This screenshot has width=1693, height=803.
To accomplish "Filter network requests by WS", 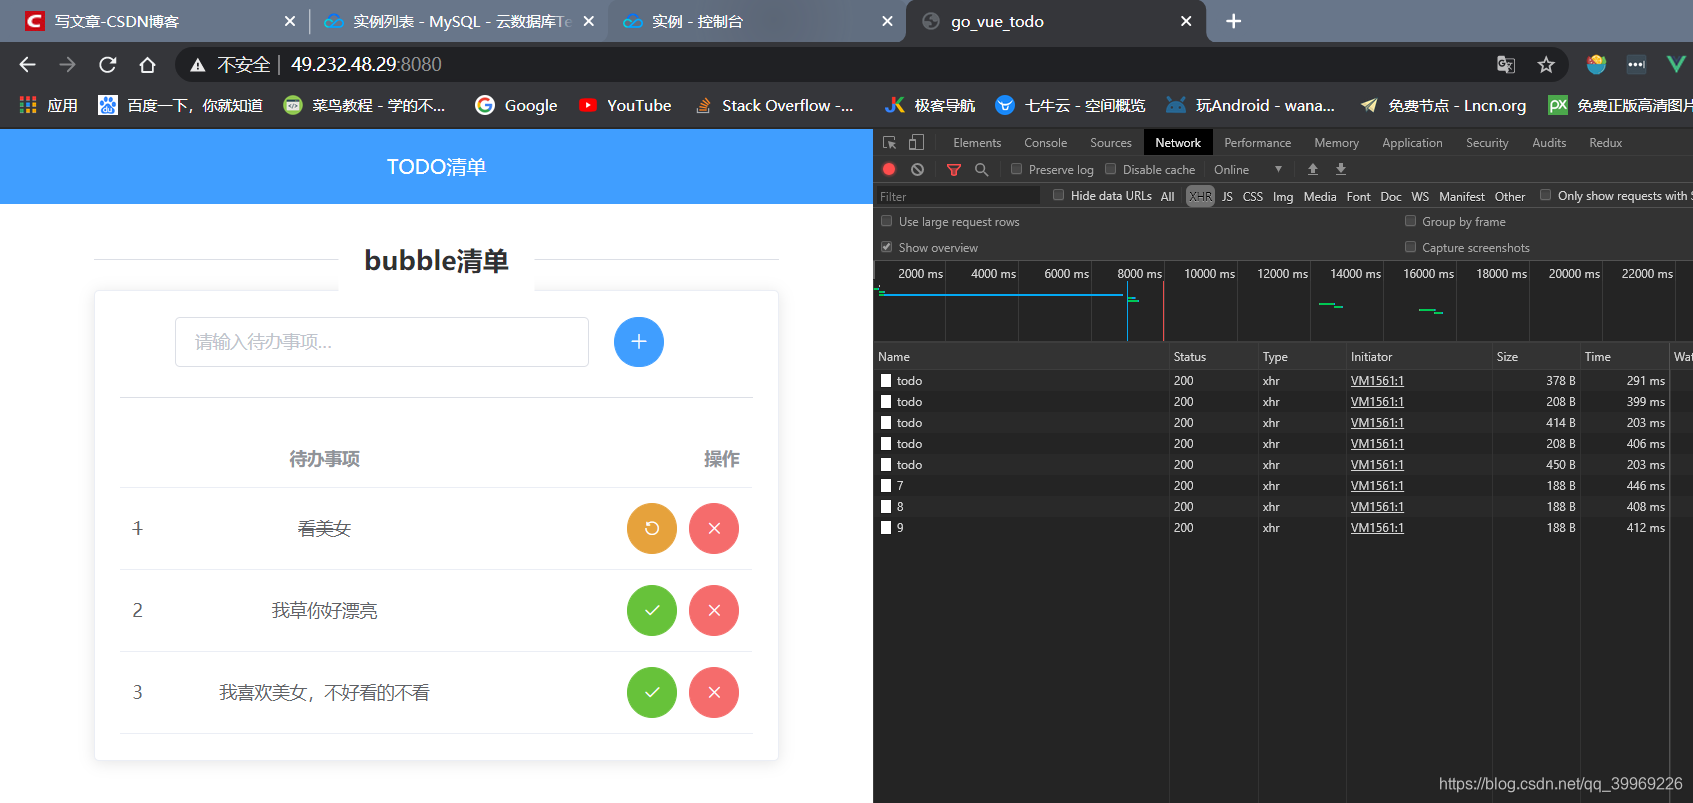I will [1420, 197].
